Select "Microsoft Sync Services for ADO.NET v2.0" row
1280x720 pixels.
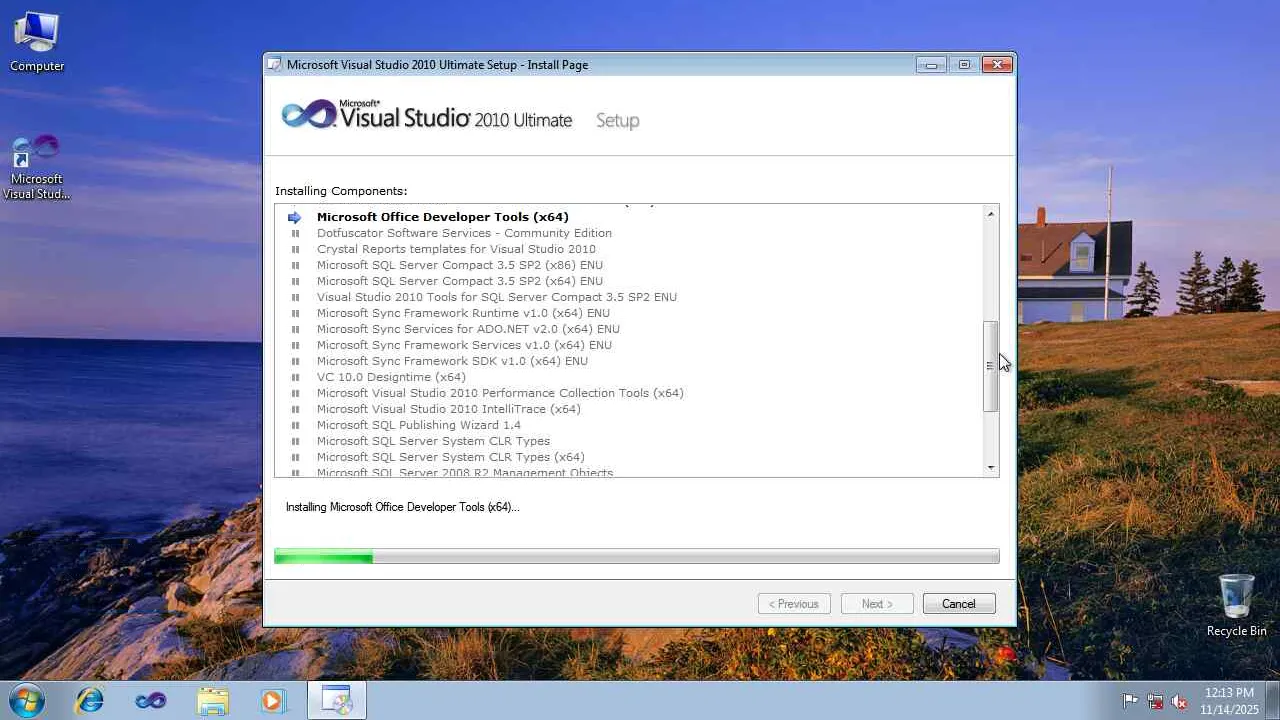[x=468, y=329]
